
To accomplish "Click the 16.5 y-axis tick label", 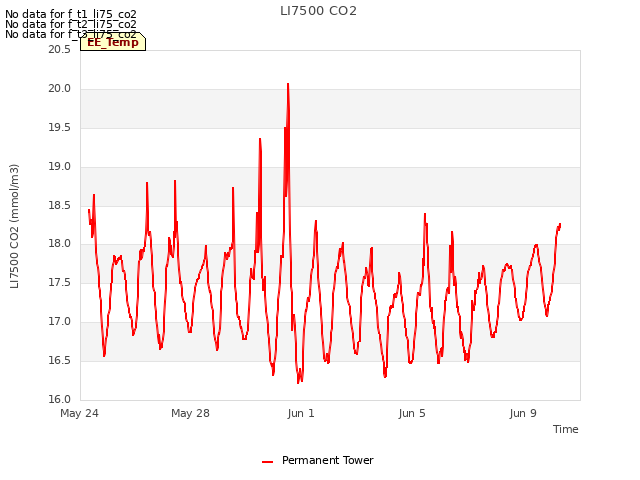I will point(59,360).
